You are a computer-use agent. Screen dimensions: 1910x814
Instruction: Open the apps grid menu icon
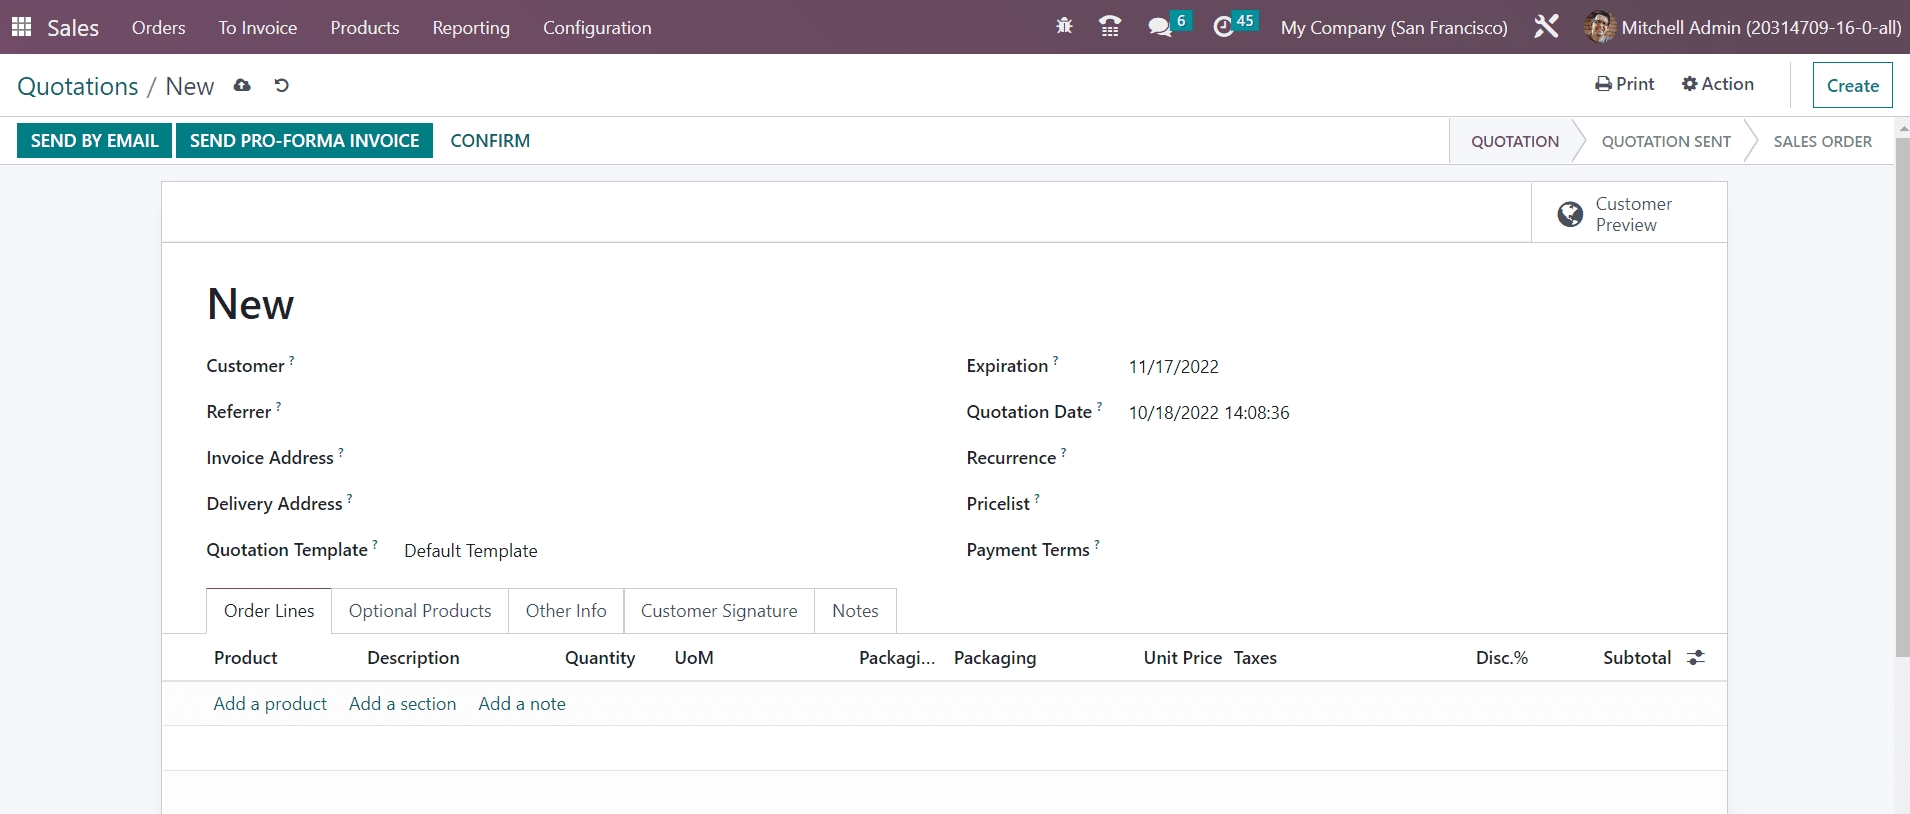click(21, 27)
